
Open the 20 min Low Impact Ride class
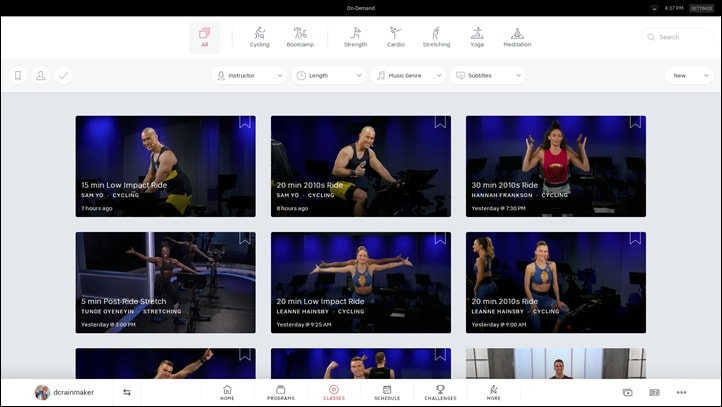(x=361, y=282)
